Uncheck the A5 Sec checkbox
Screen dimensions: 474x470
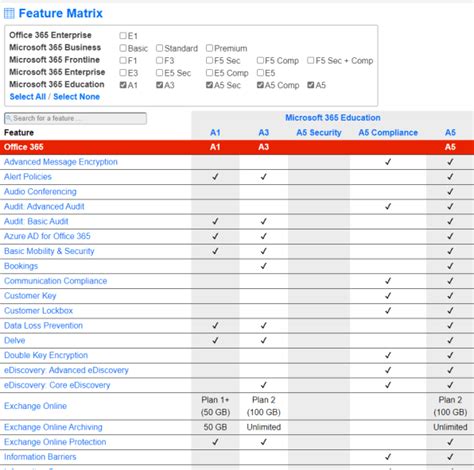coord(209,85)
